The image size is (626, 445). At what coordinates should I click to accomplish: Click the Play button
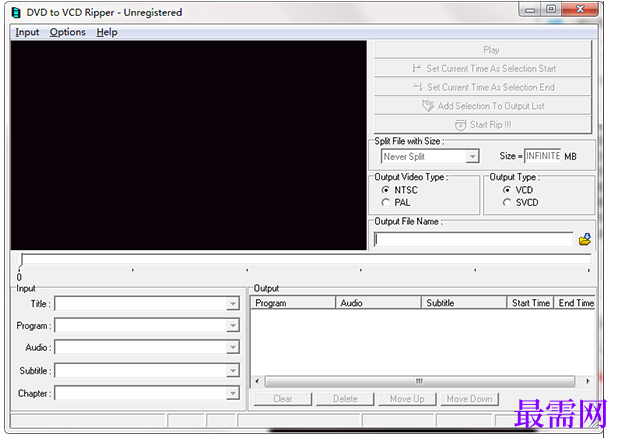click(x=483, y=50)
